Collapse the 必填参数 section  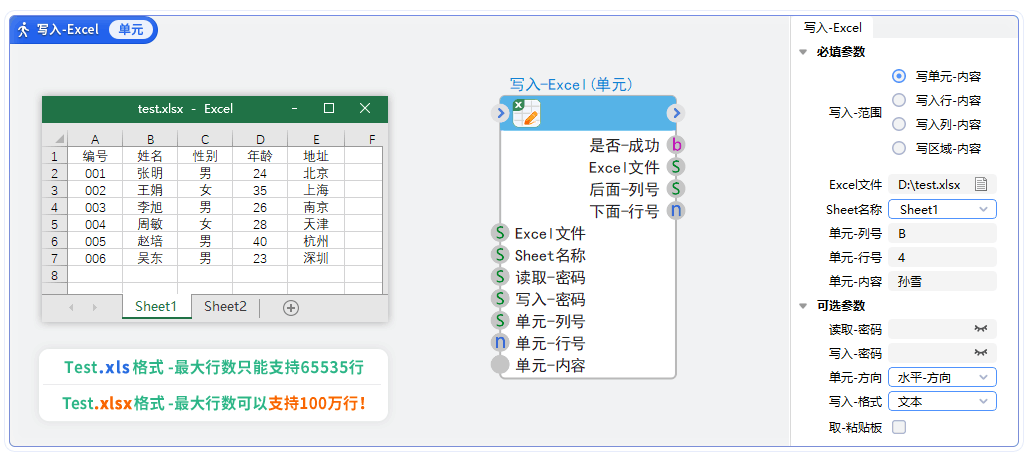point(803,52)
